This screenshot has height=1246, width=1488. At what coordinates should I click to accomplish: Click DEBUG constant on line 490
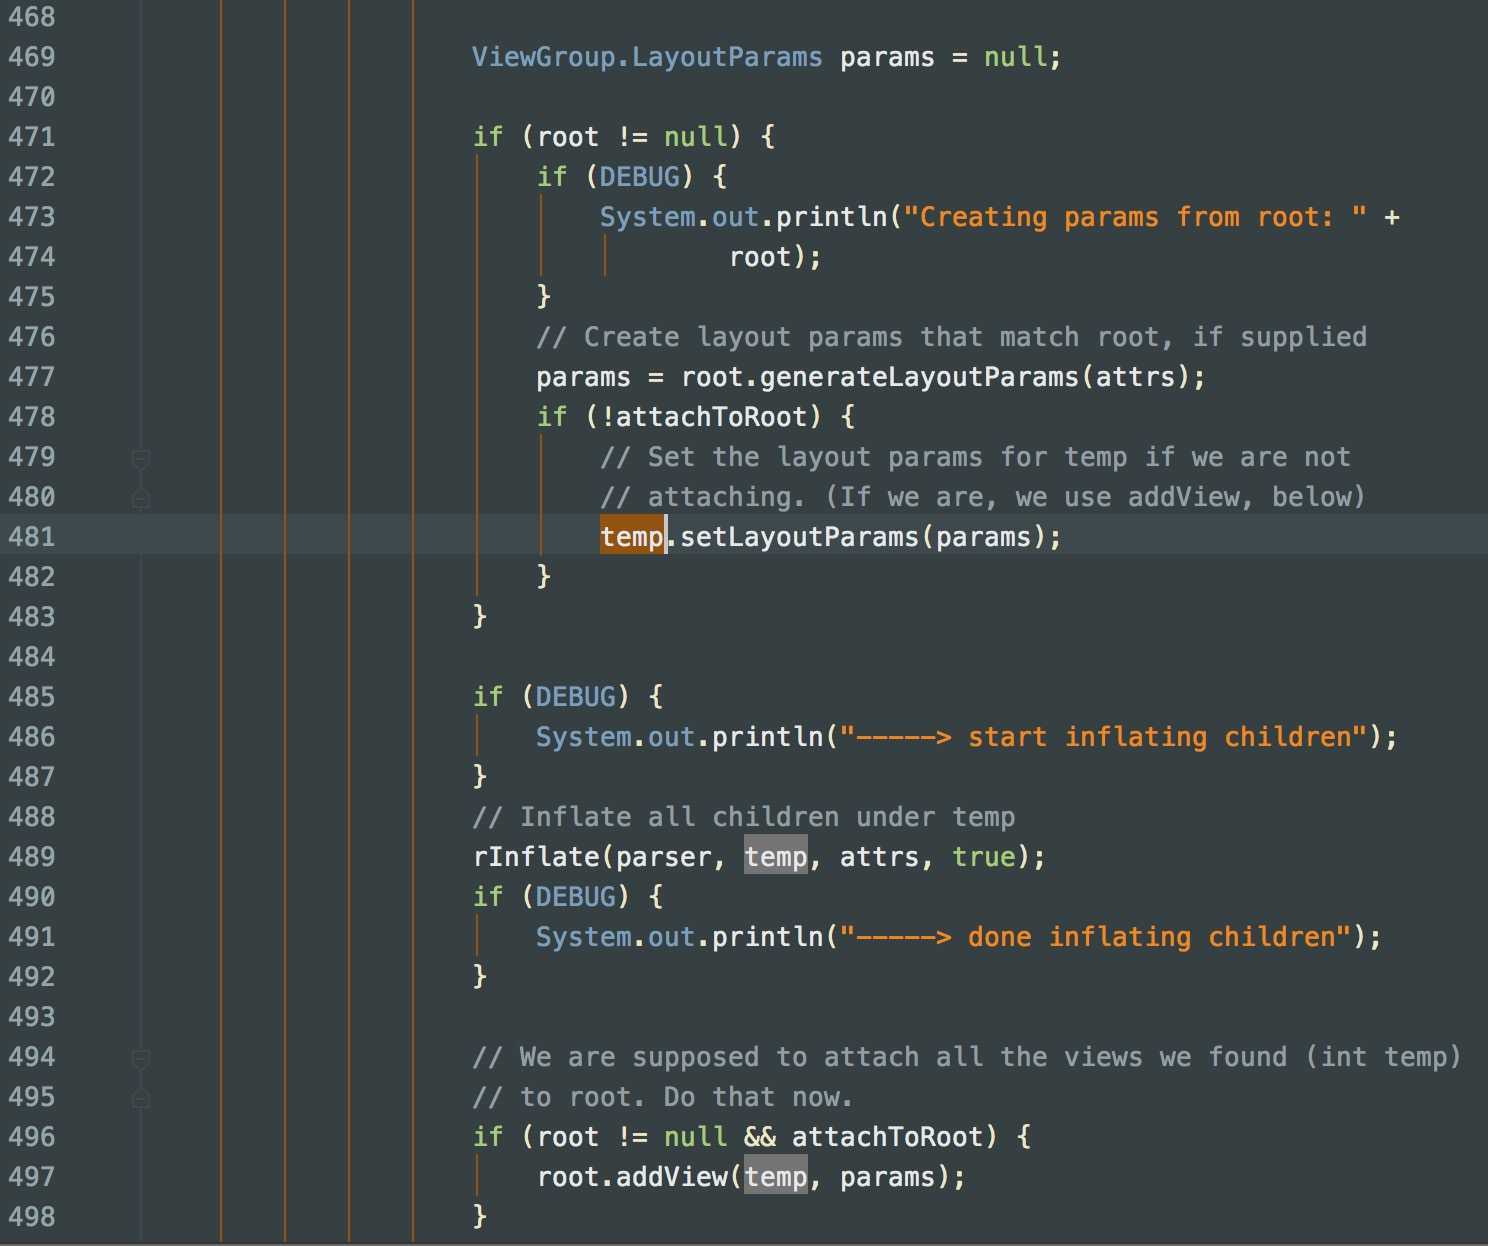pyautogui.click(x=575, y=897)
